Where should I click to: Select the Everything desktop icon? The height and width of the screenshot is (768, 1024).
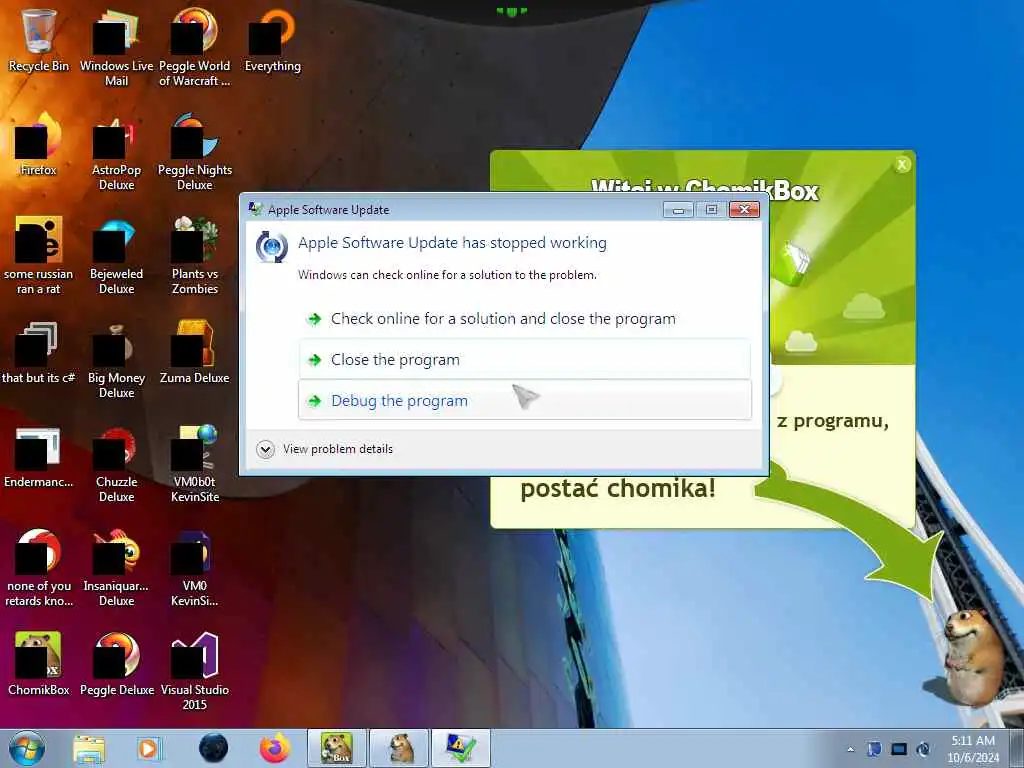click(272, 42)
